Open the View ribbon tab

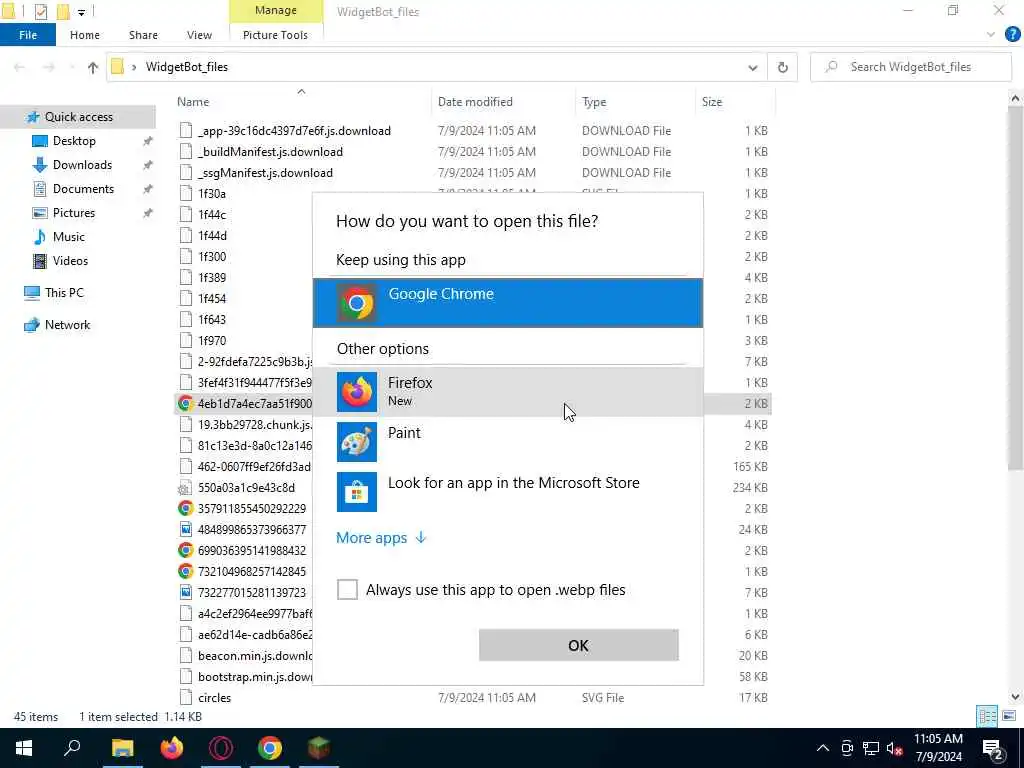pyautogui.click(x=199, y=35)
